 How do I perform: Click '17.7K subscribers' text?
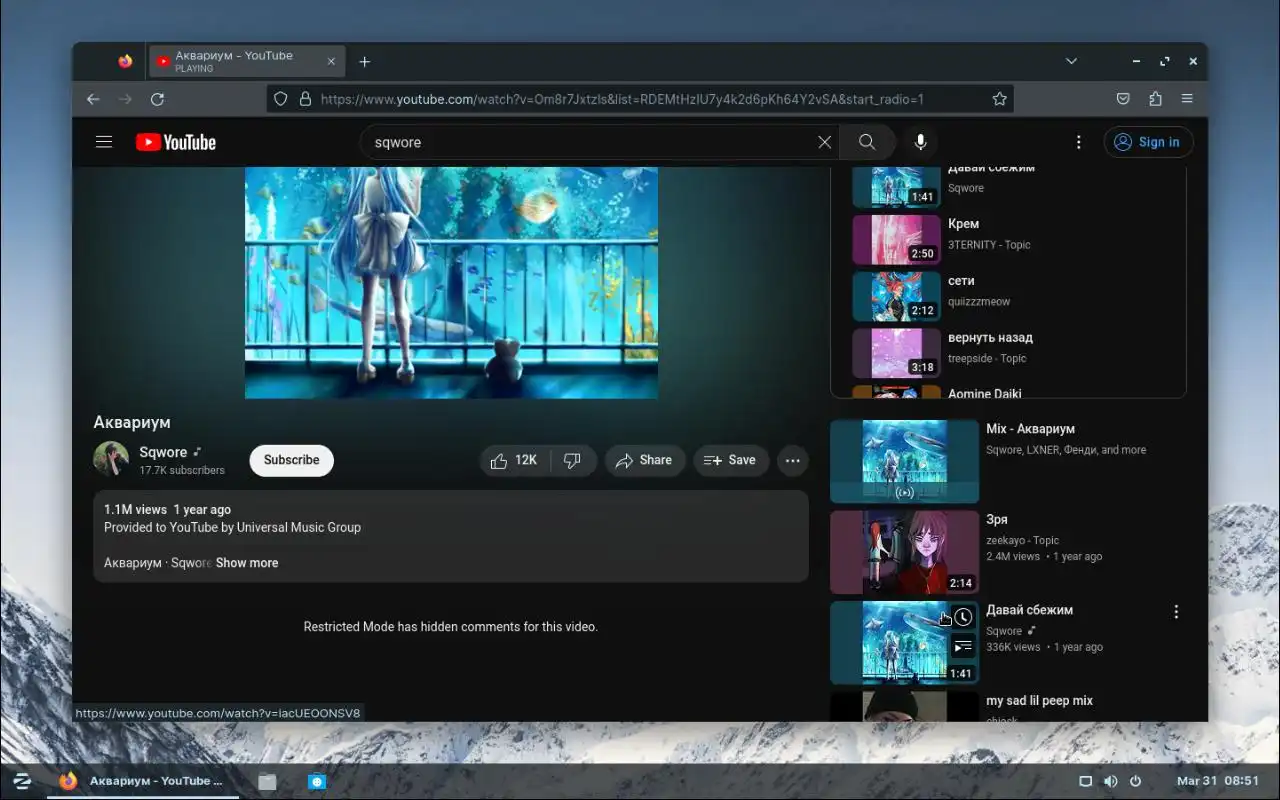pos(182,470)
